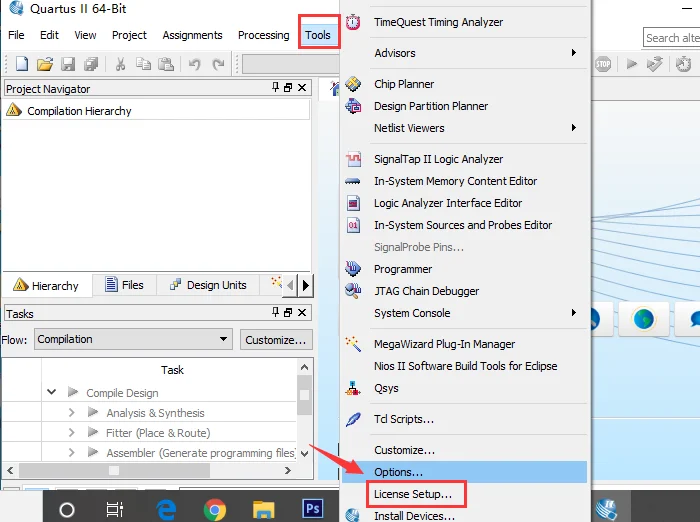Select Nios II Software Build Tools for Eclipse
This screenshot has height=522, width=700.
[465, 366]
